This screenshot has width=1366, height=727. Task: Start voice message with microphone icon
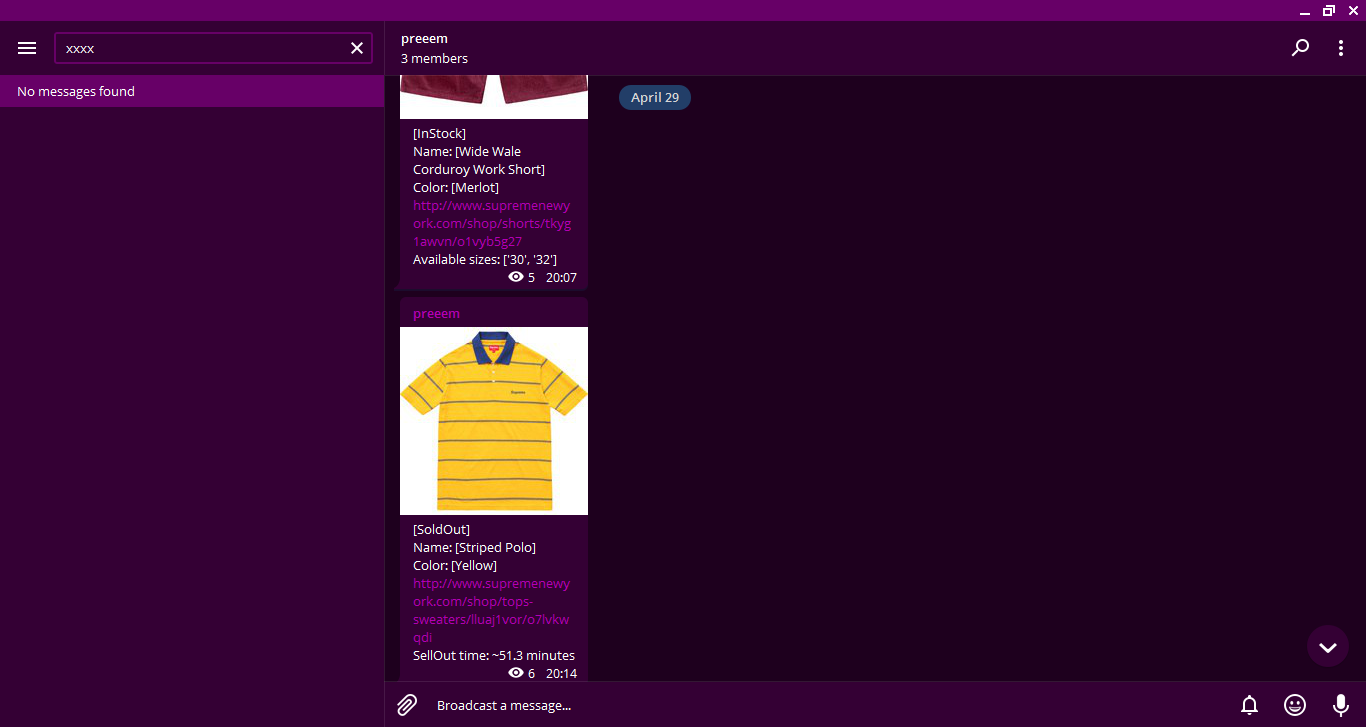coord(1341,705)
